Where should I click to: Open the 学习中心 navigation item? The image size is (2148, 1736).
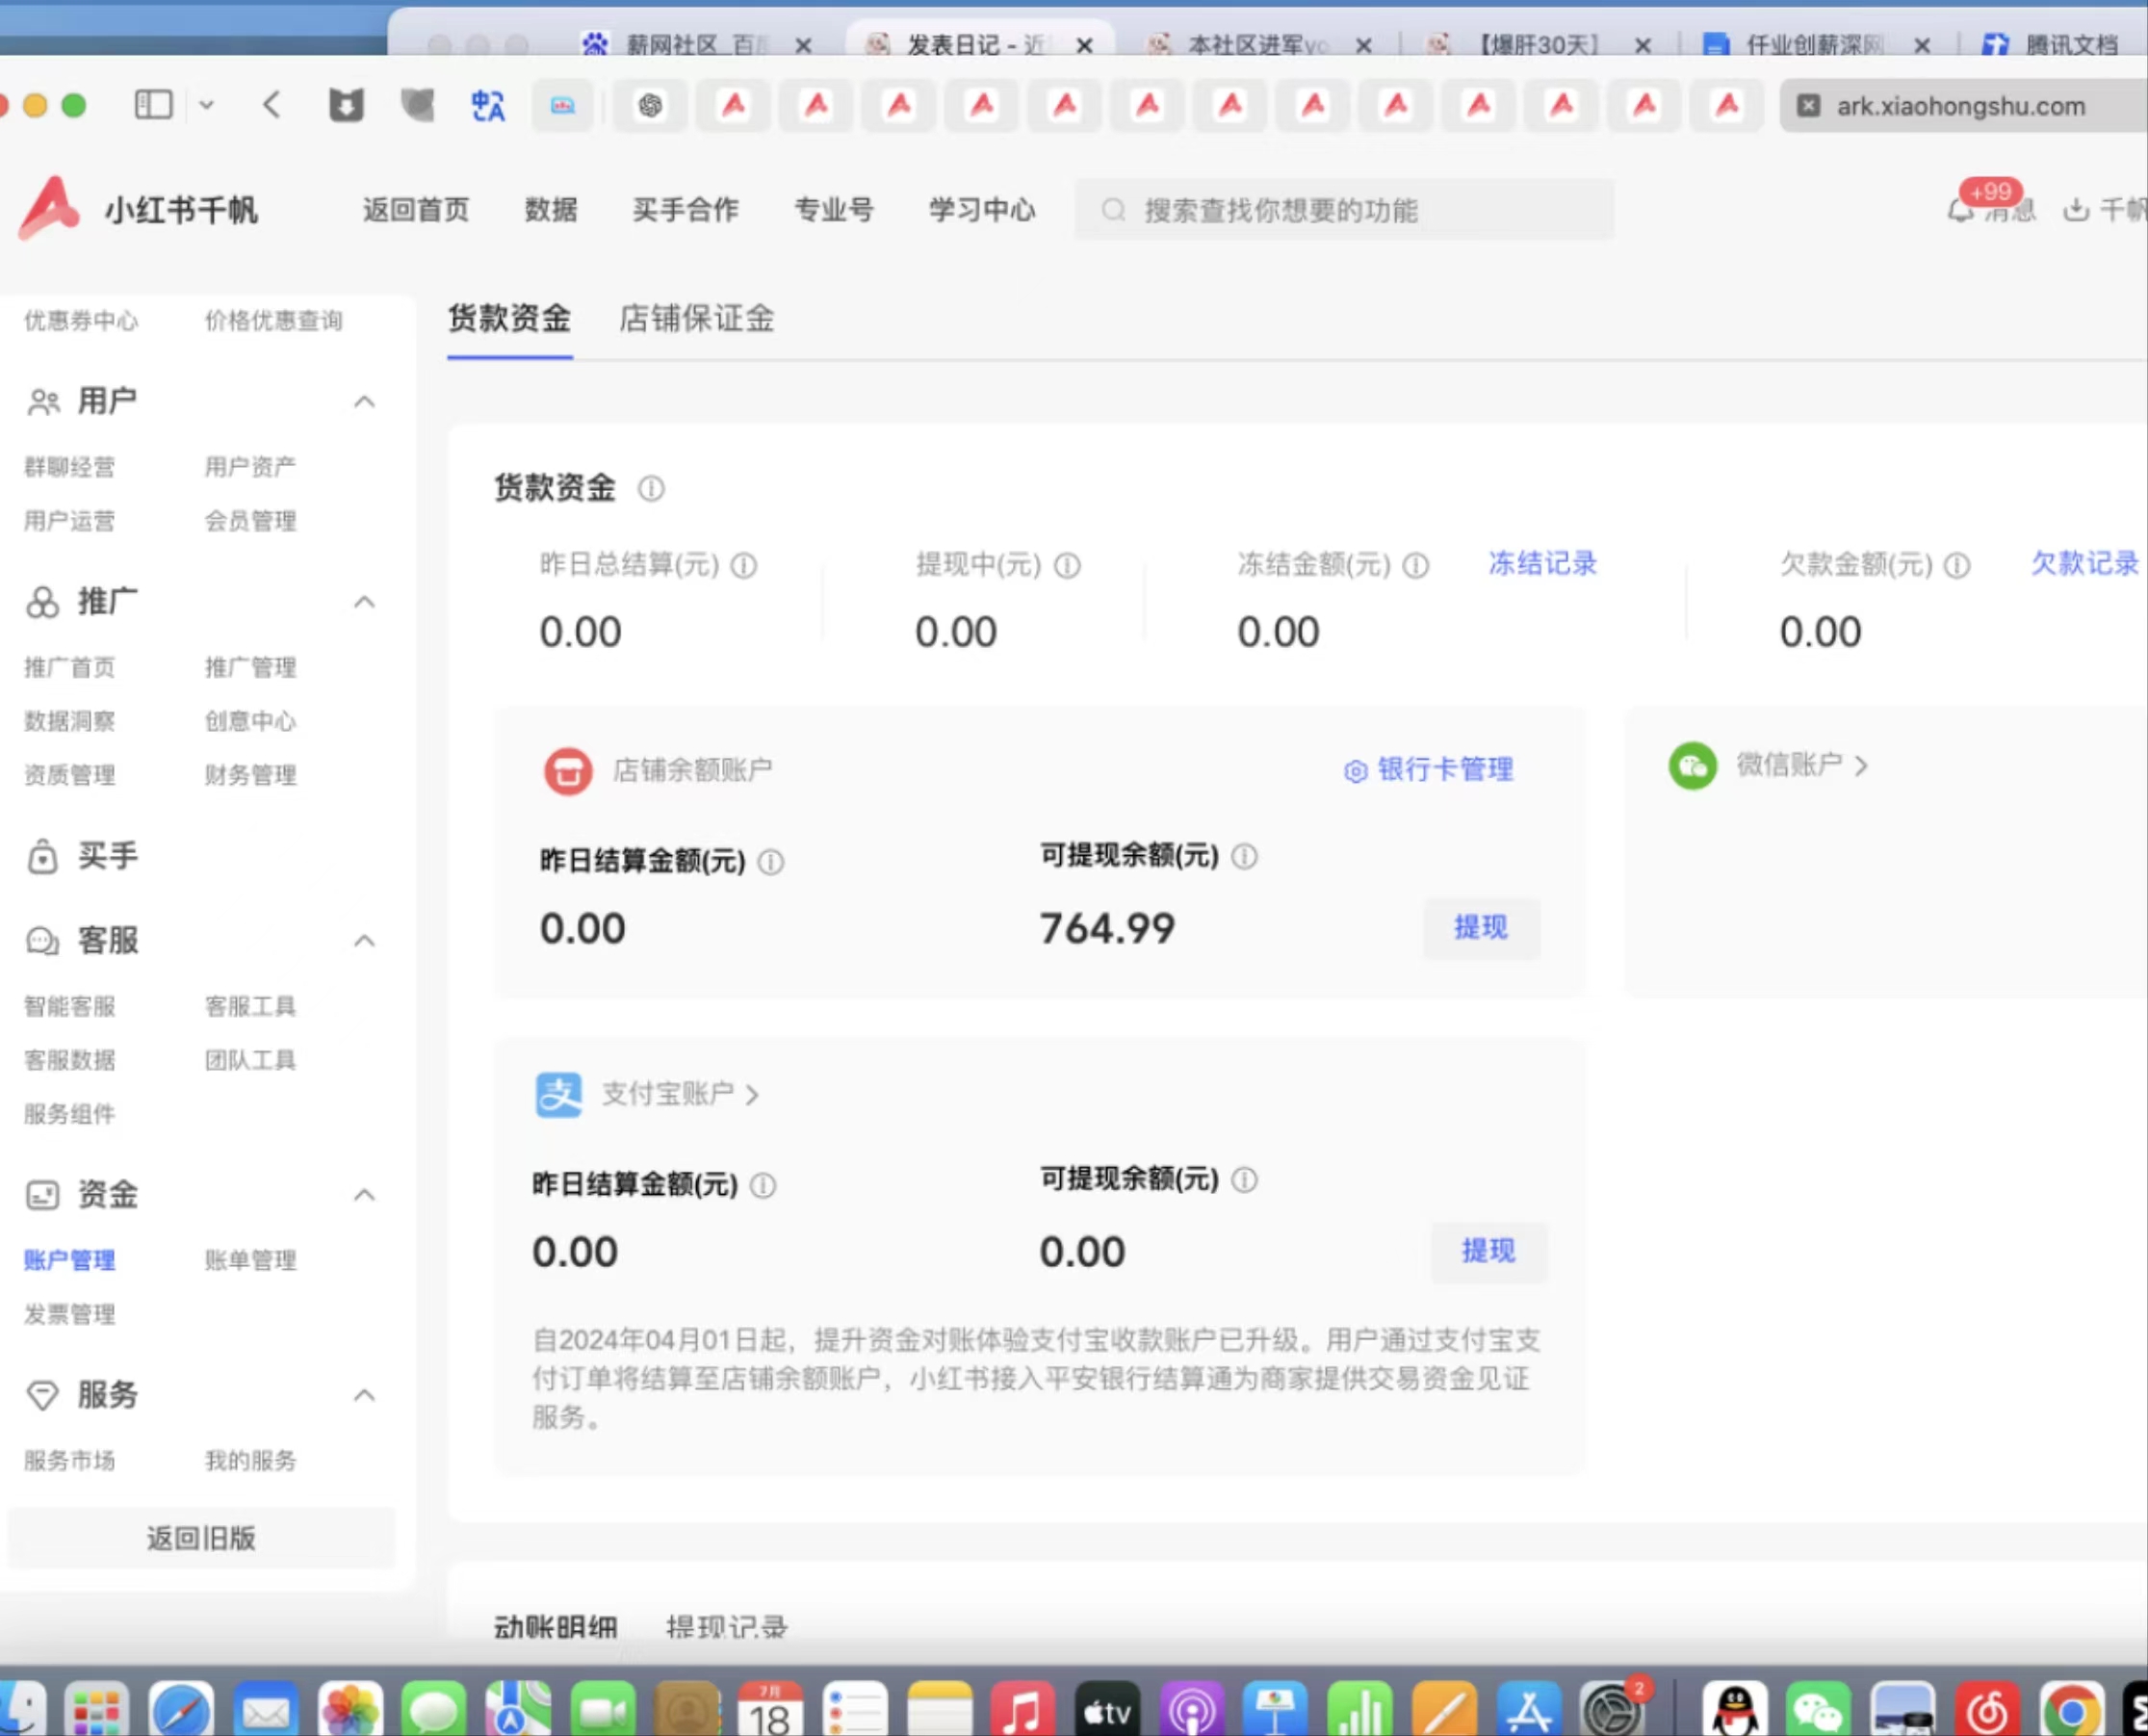tap(982, 210)
